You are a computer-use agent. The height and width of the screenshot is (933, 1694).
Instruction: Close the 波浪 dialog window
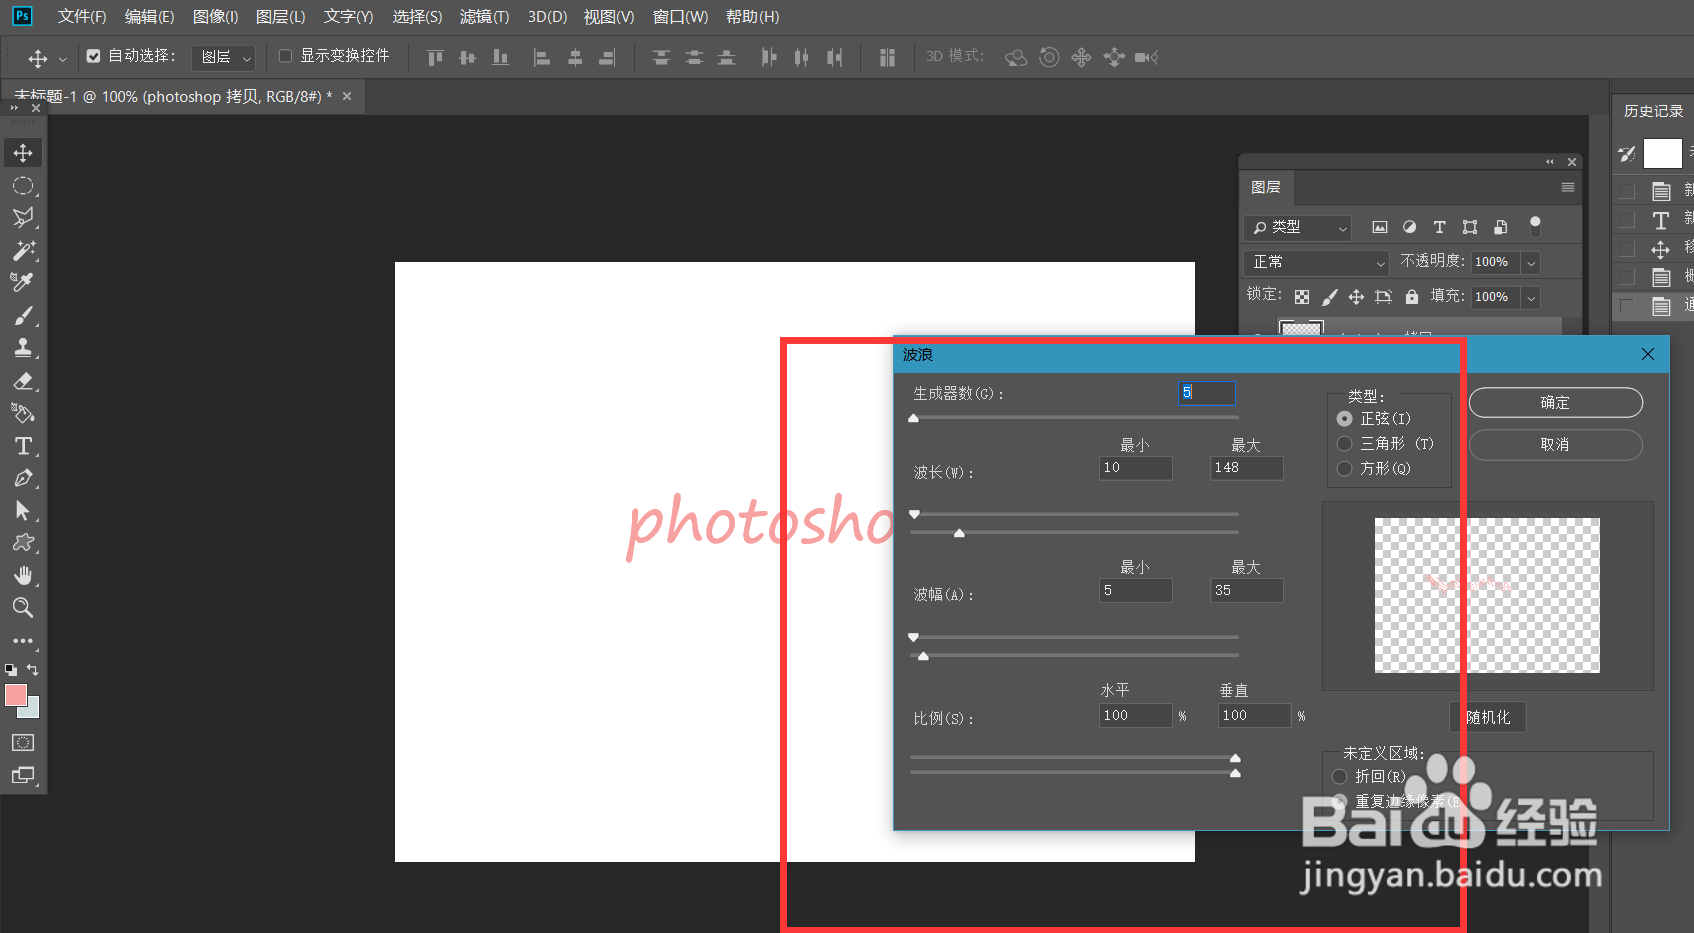pos(1648,354)
